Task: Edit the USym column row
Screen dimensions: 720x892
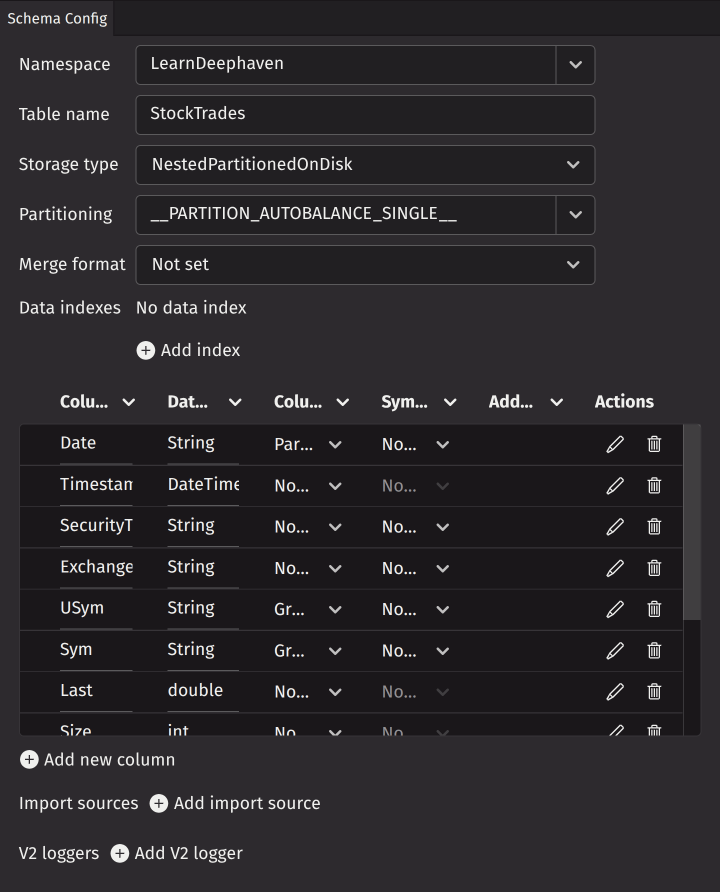Action: [615, 609]
